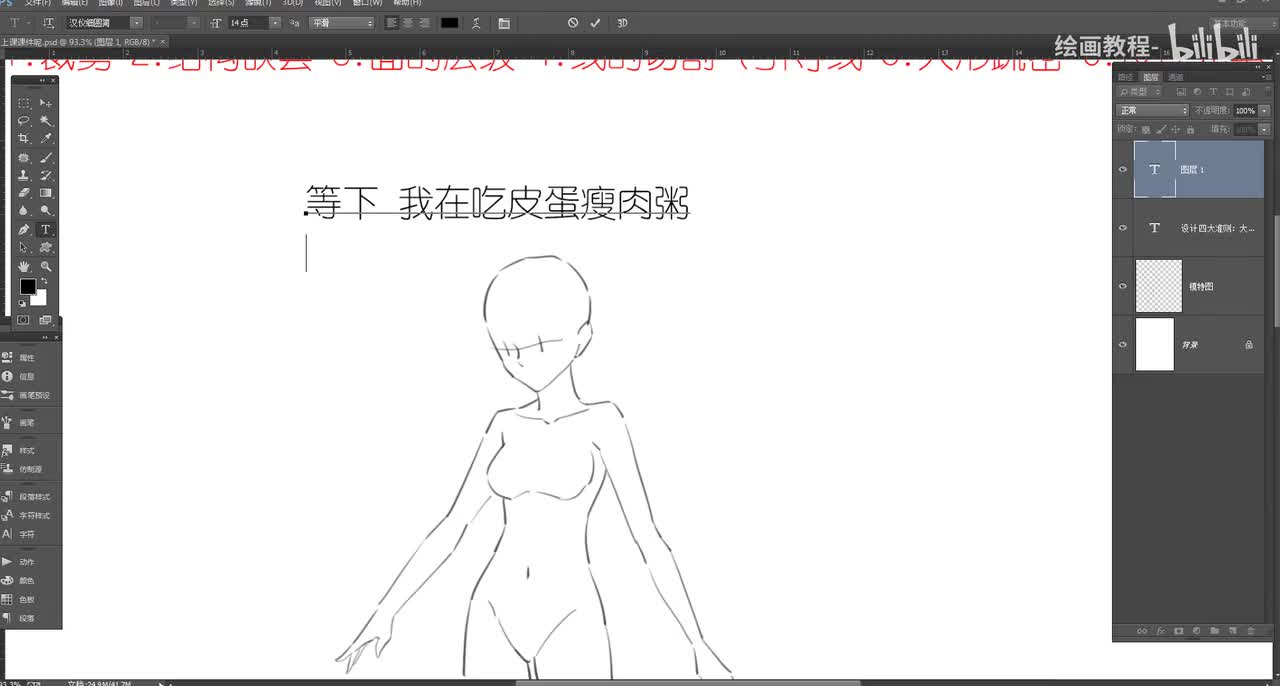This screenshot has height=686, width=1280.
Task: Select the Custom Shape tool
Action: pyautogui.click(x=46, y=248)
